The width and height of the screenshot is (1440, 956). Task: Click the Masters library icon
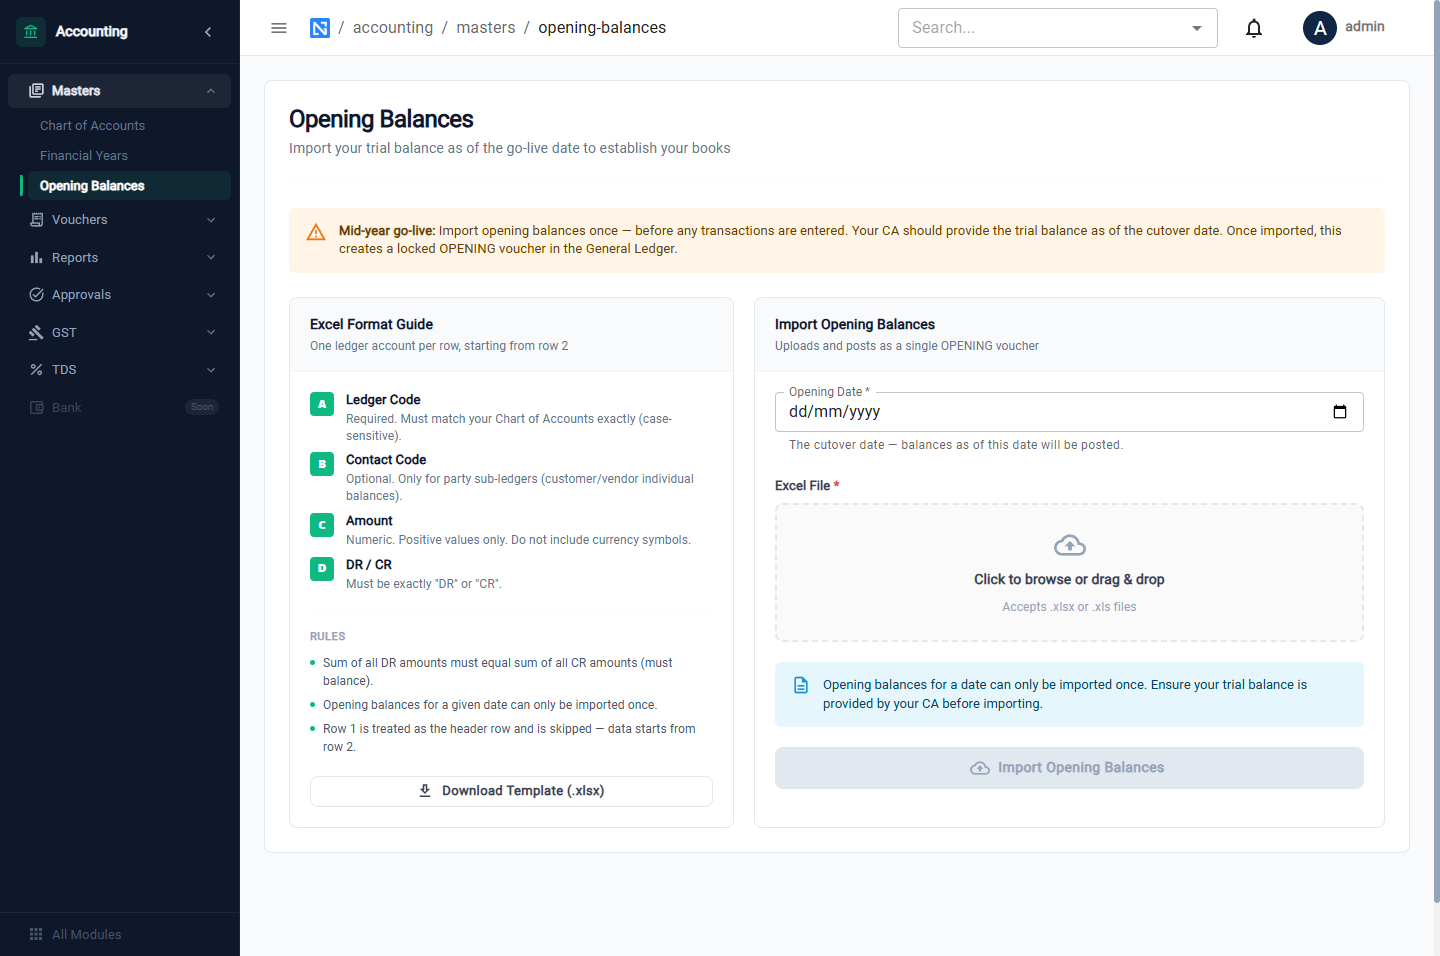pos(37,91)
